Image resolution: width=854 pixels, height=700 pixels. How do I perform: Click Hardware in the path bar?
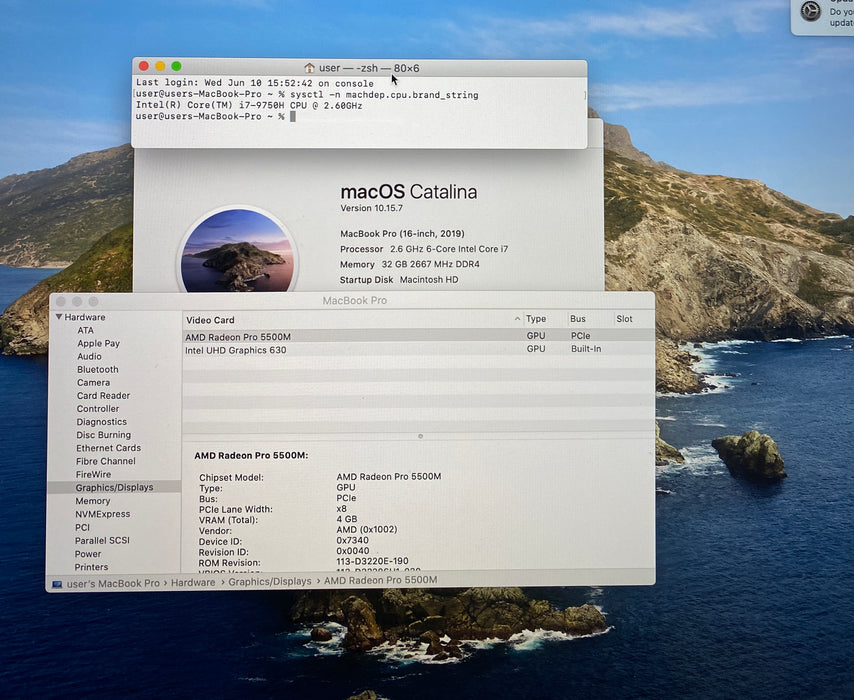(x=193, y=582)
